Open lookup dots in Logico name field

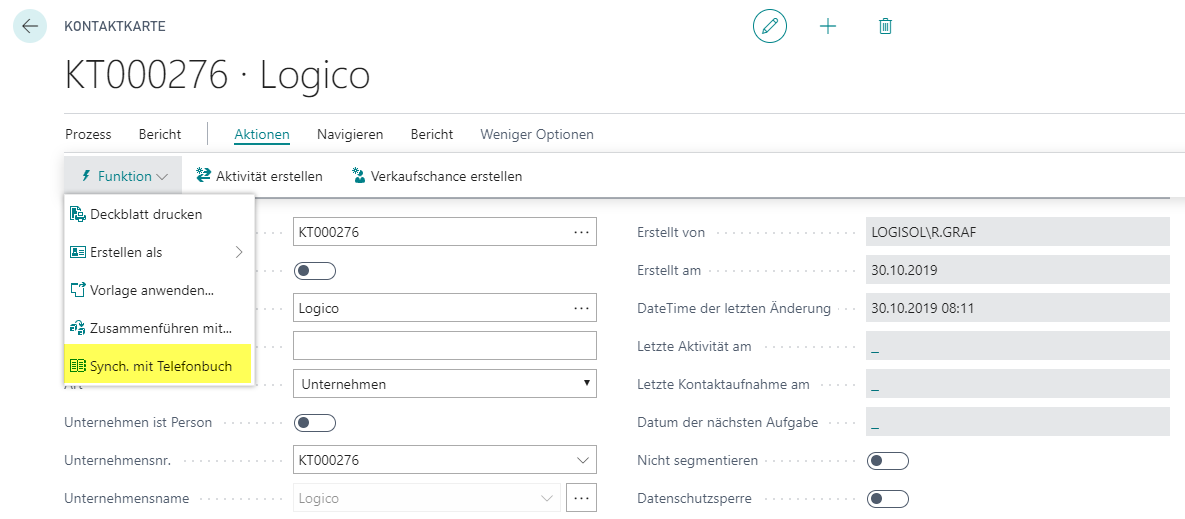point(581,308)
